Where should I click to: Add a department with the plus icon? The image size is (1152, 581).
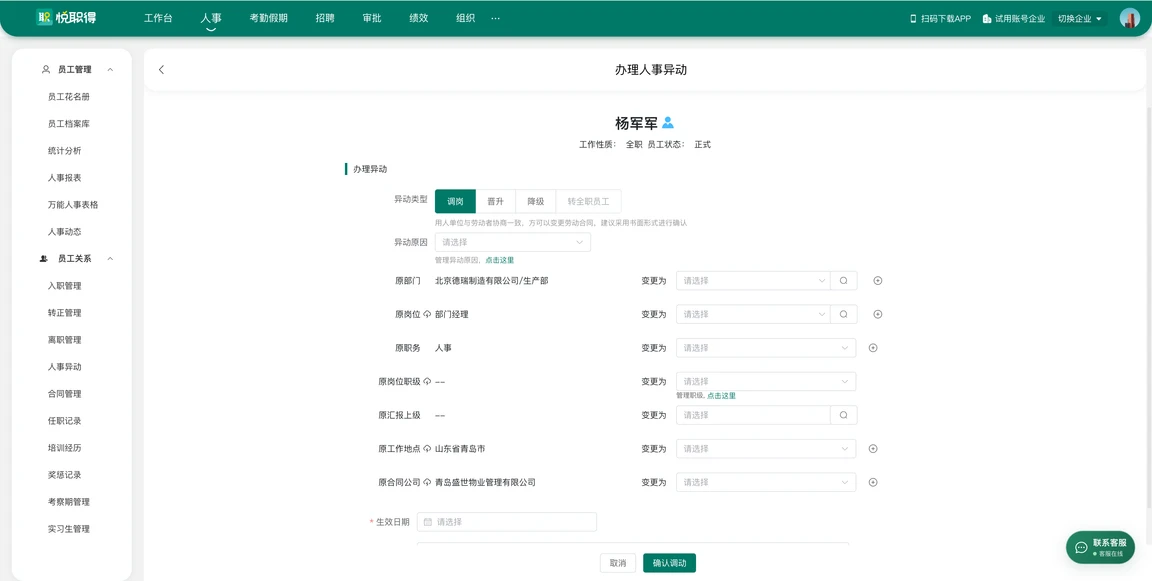coord(877,281)
